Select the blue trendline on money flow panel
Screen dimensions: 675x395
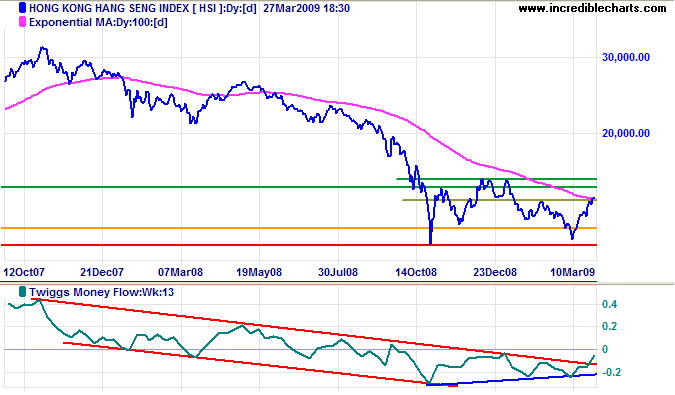511,380
